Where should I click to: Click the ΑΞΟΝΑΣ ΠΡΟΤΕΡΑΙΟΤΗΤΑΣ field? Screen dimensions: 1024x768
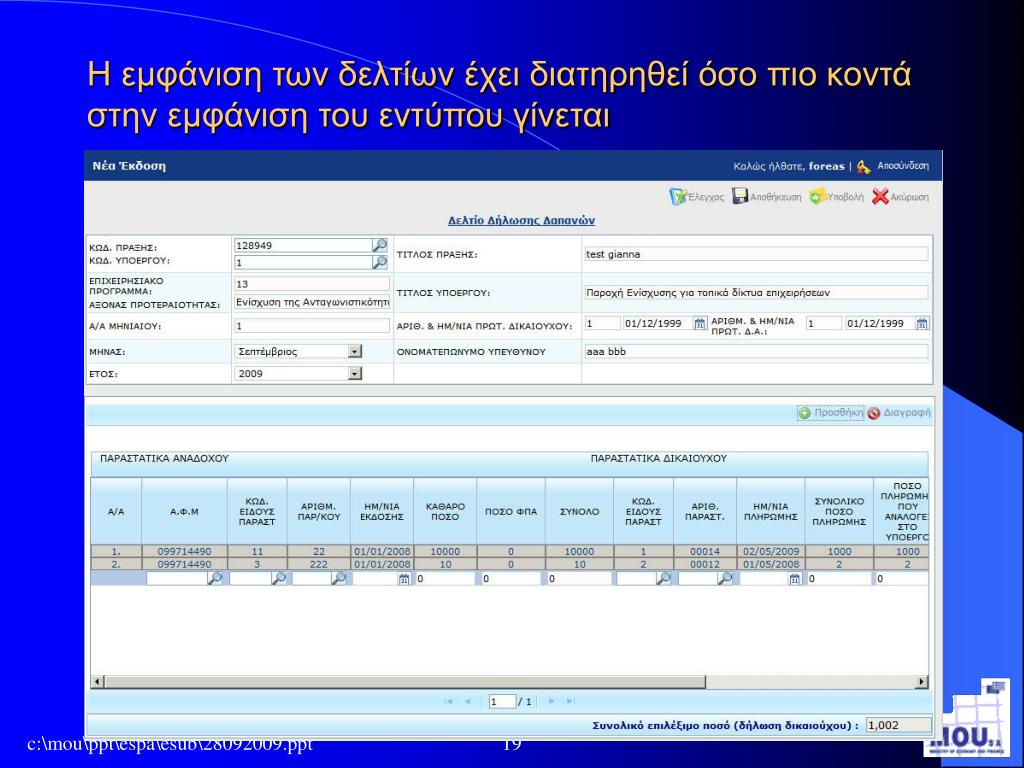(x=312, y=302)
